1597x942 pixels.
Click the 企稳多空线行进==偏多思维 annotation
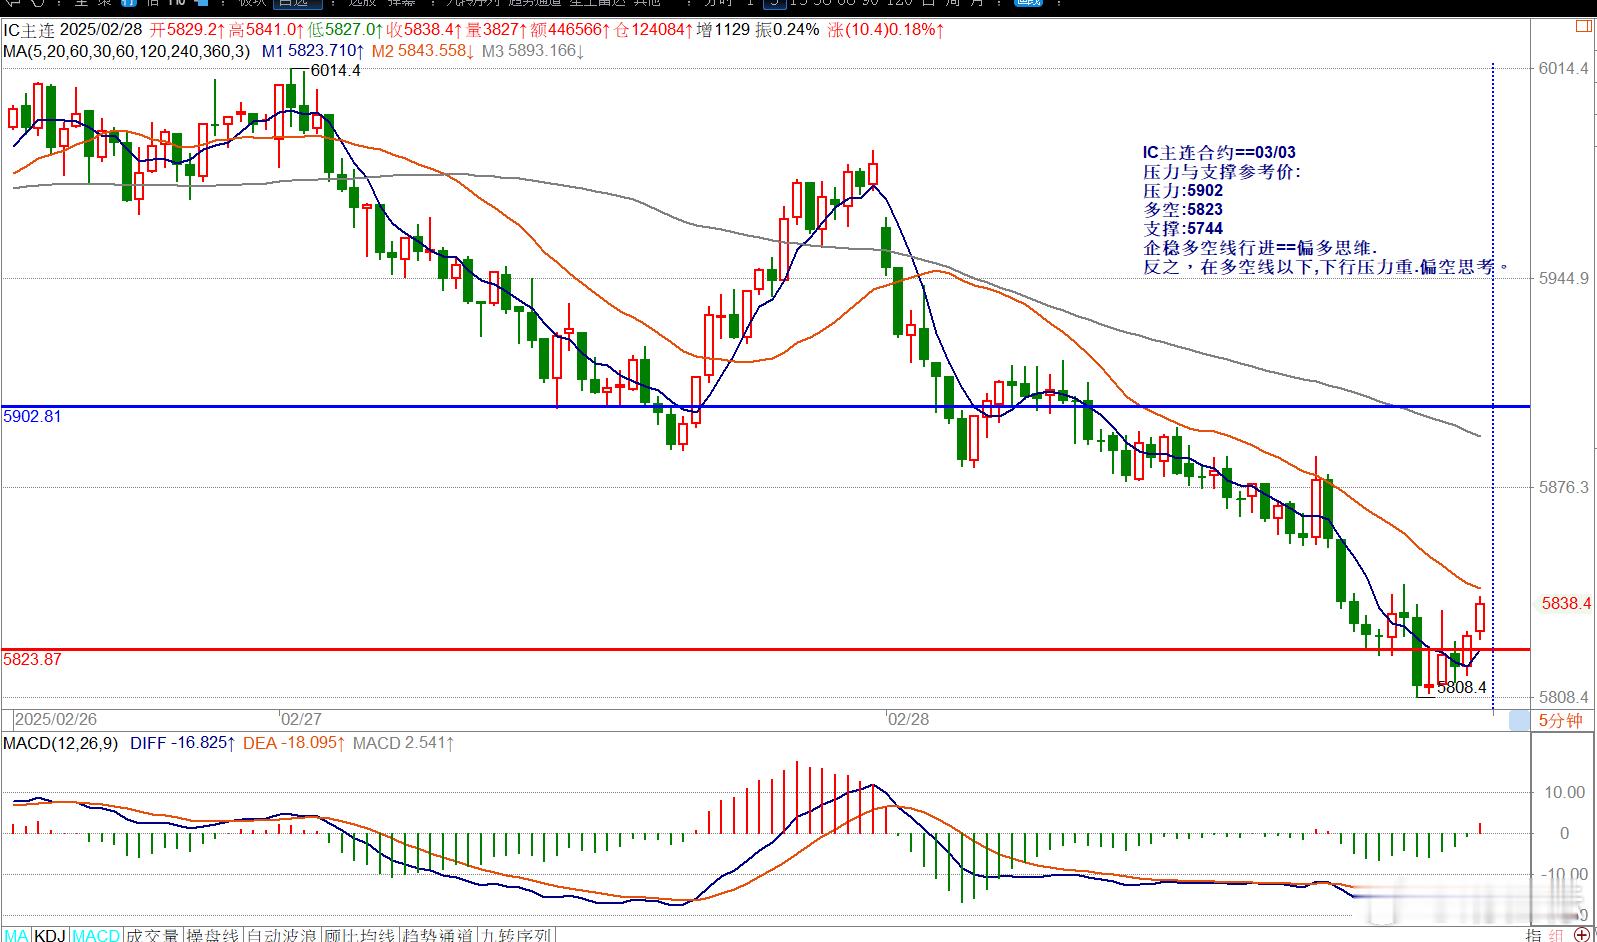[x=1260, y=247]
